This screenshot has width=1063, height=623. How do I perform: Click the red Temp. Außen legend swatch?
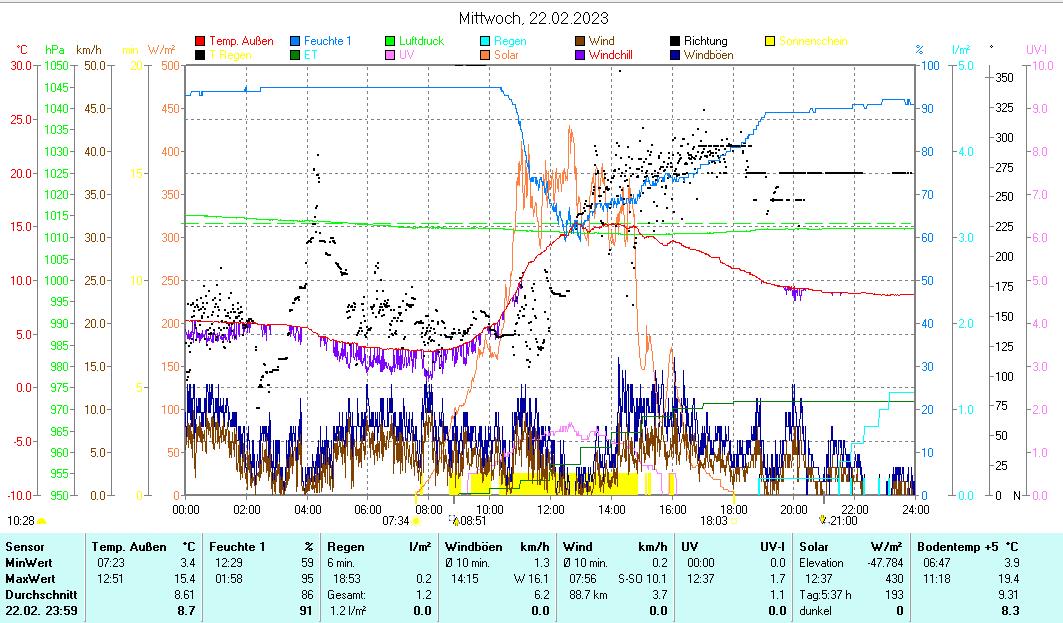201,41
